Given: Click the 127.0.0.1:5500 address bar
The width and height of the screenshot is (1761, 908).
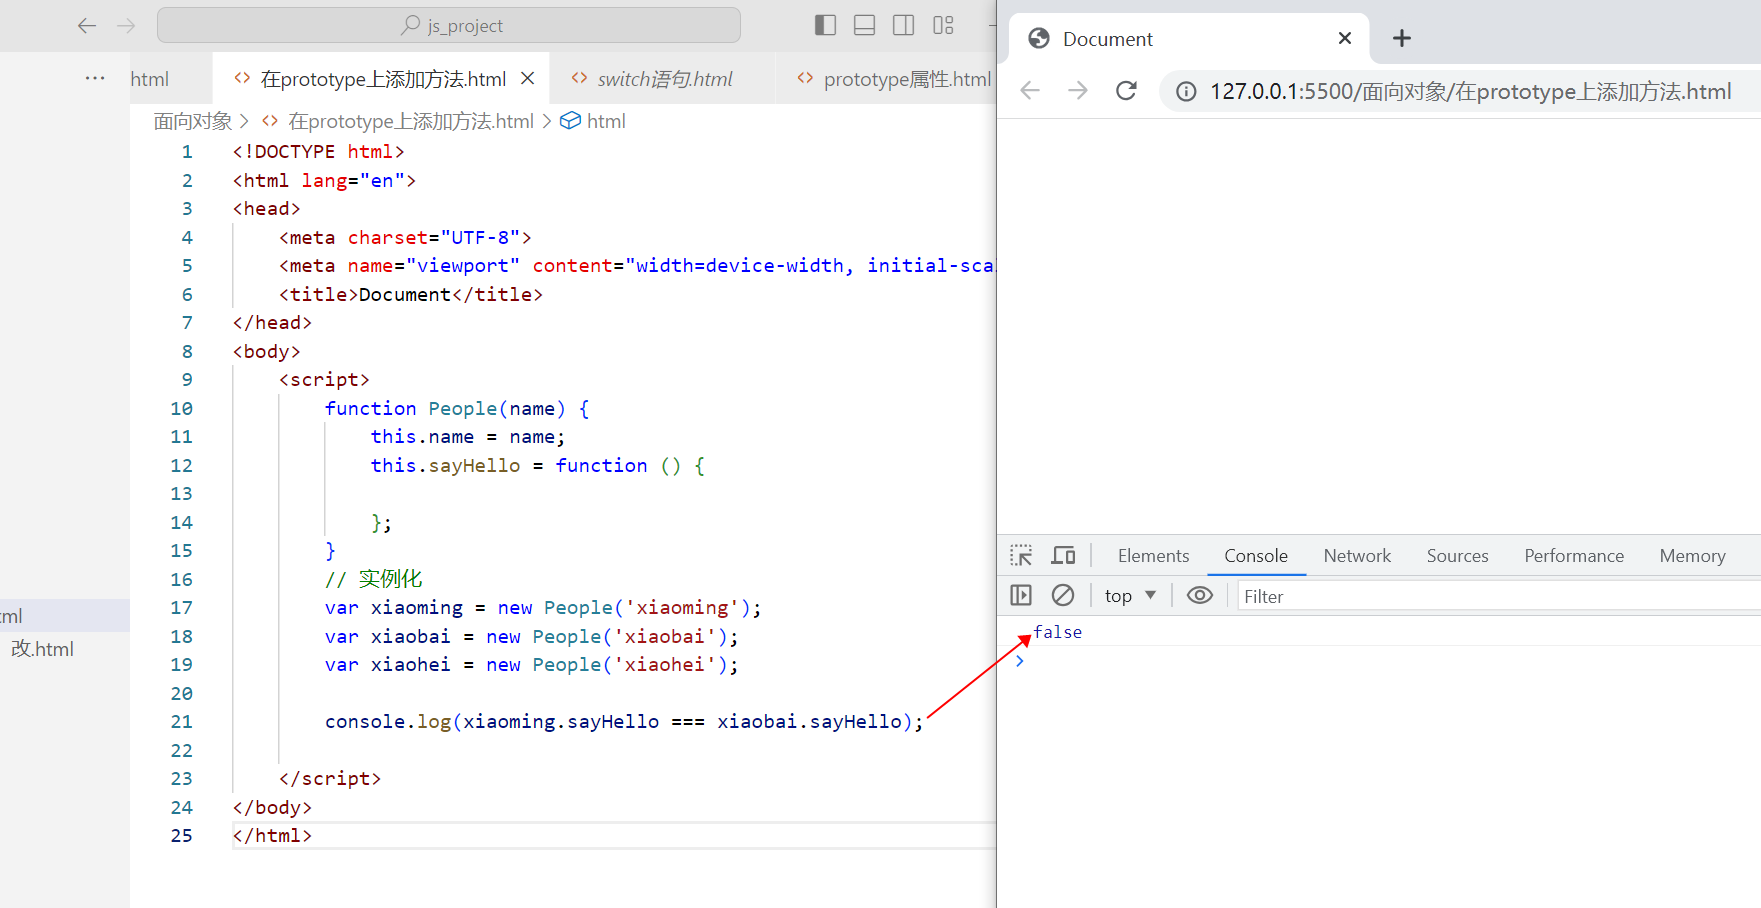Looking at the screenshot, I should pos(1470,92).
